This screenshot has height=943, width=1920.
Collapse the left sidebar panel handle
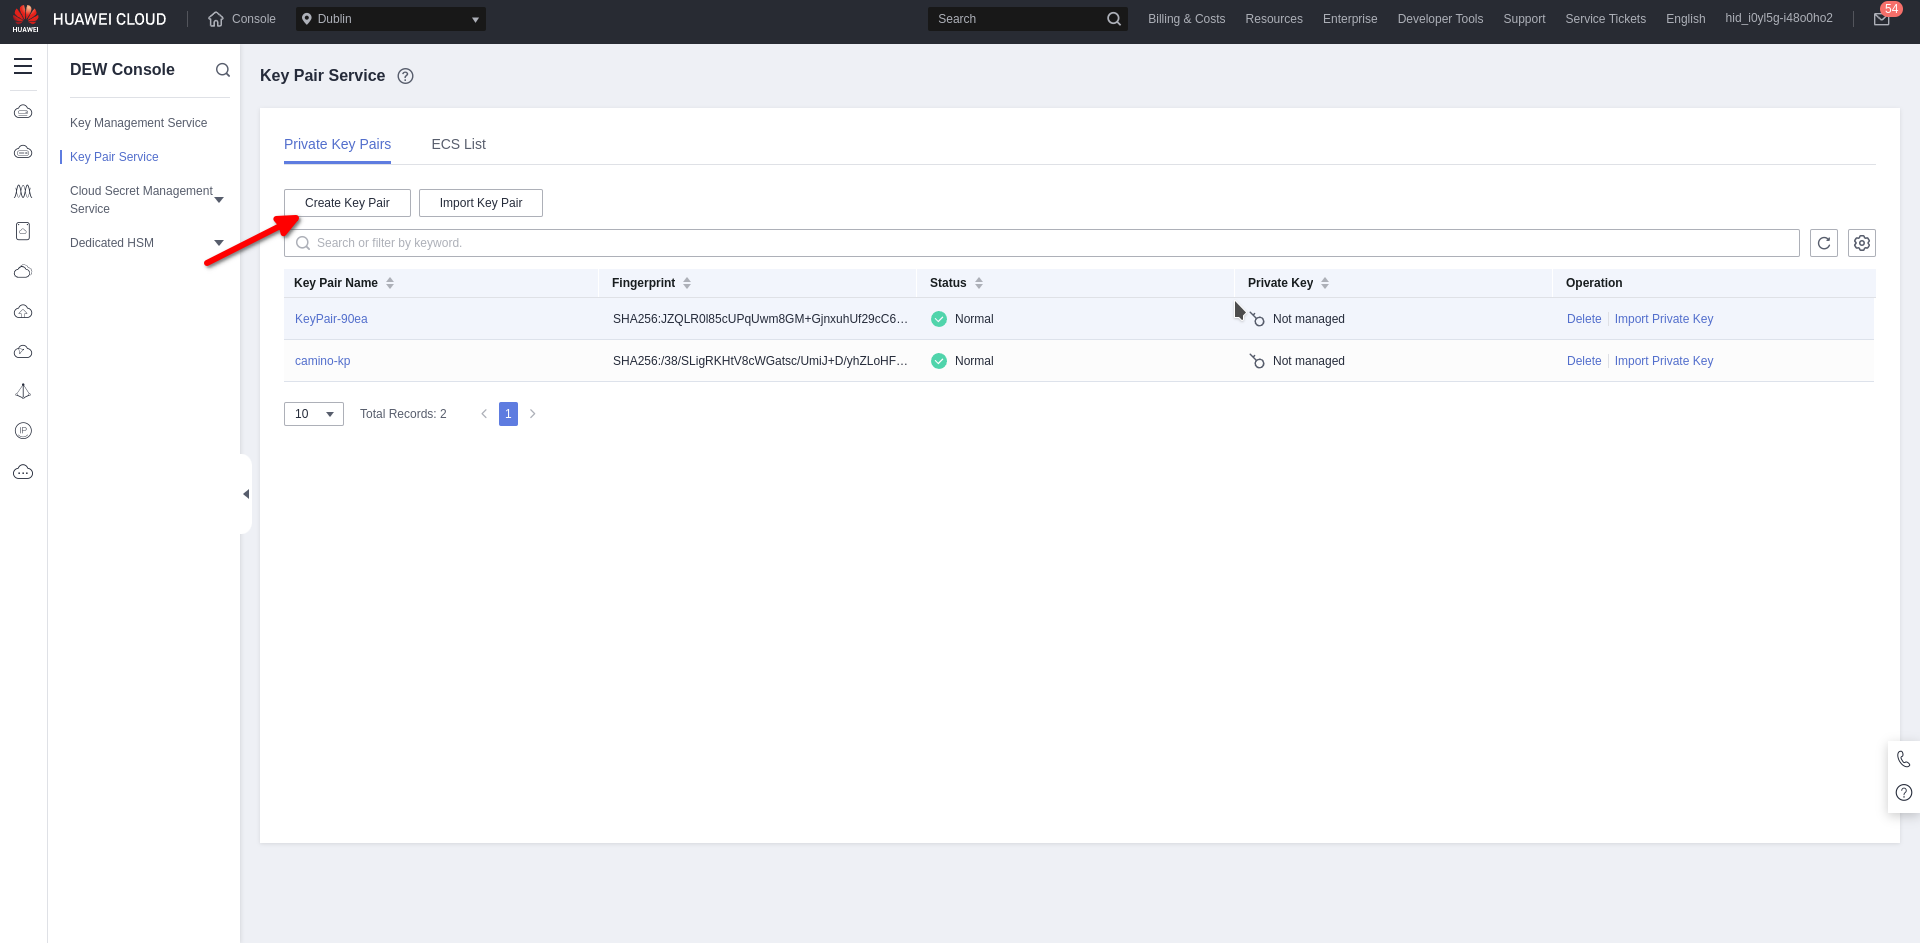246,494
